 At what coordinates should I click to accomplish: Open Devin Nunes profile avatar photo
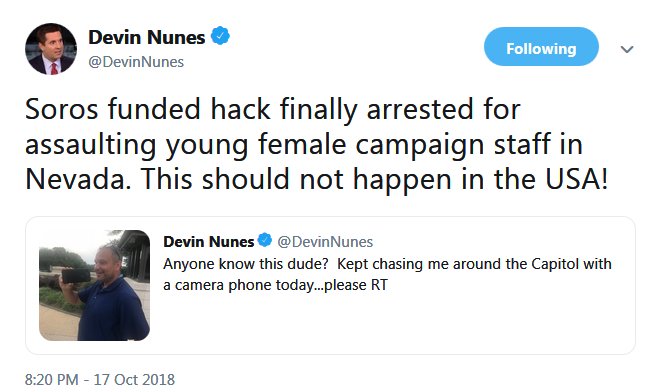[51, 49]
